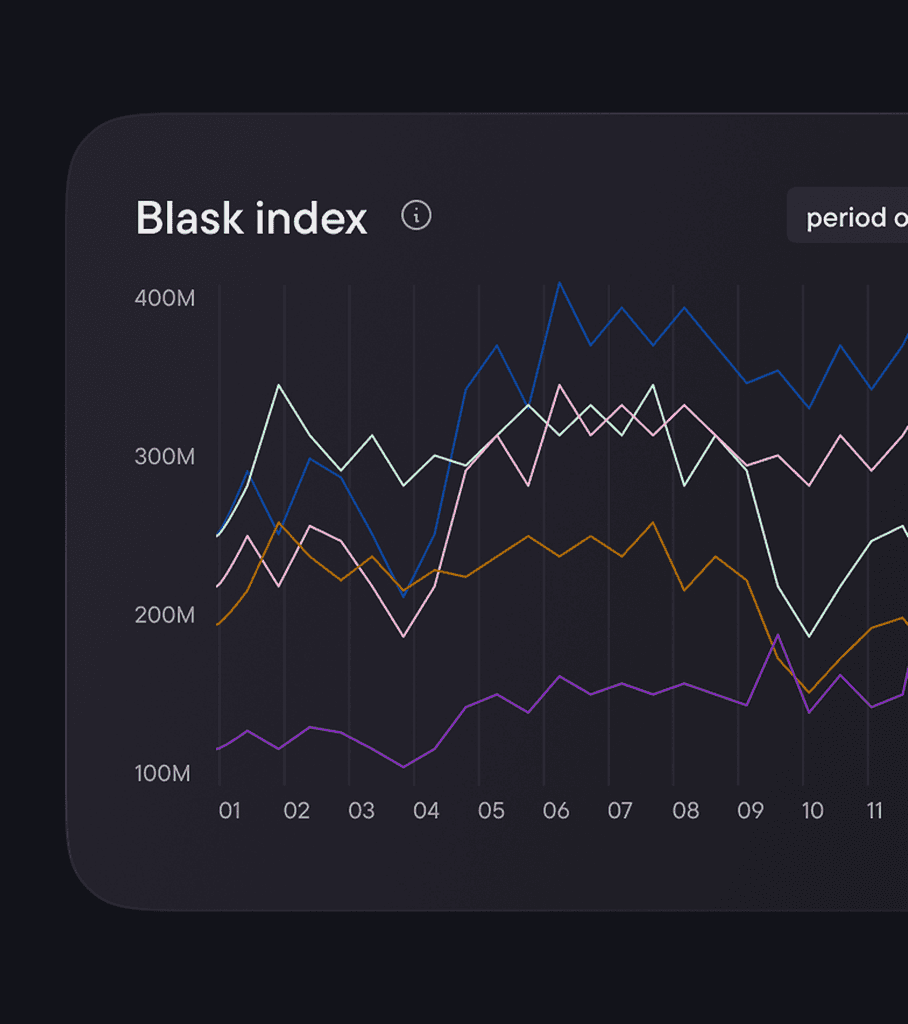Select month 01 on the x-axis
The image size is (908, 1024).
(232, 810)
